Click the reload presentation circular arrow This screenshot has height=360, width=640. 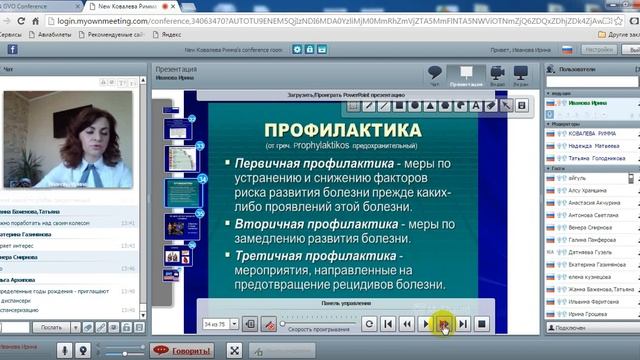[x=369, y=324]
